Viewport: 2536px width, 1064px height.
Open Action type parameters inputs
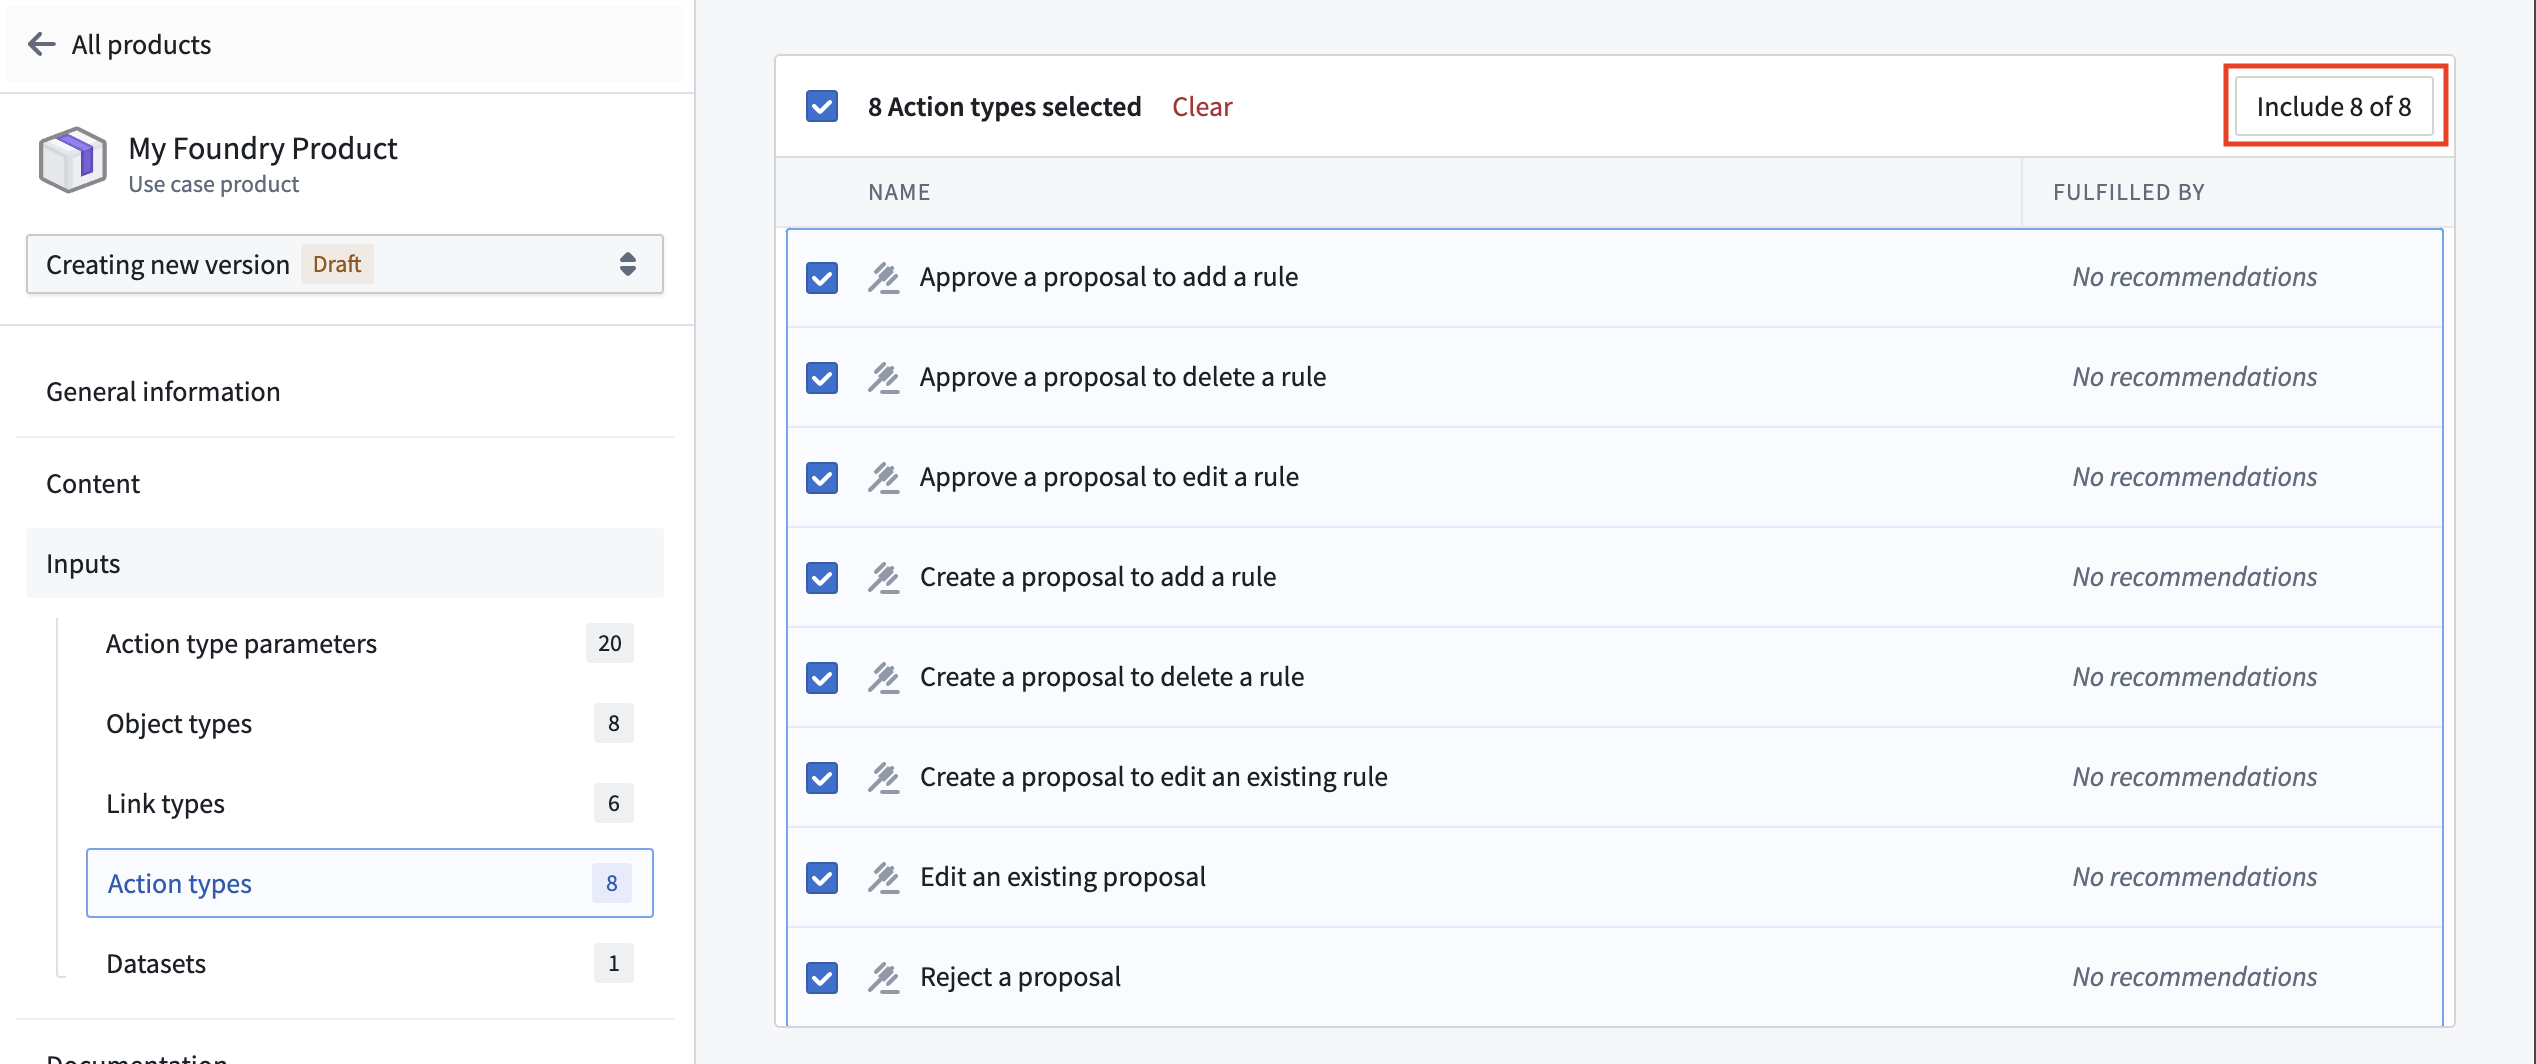pos(370,643)
